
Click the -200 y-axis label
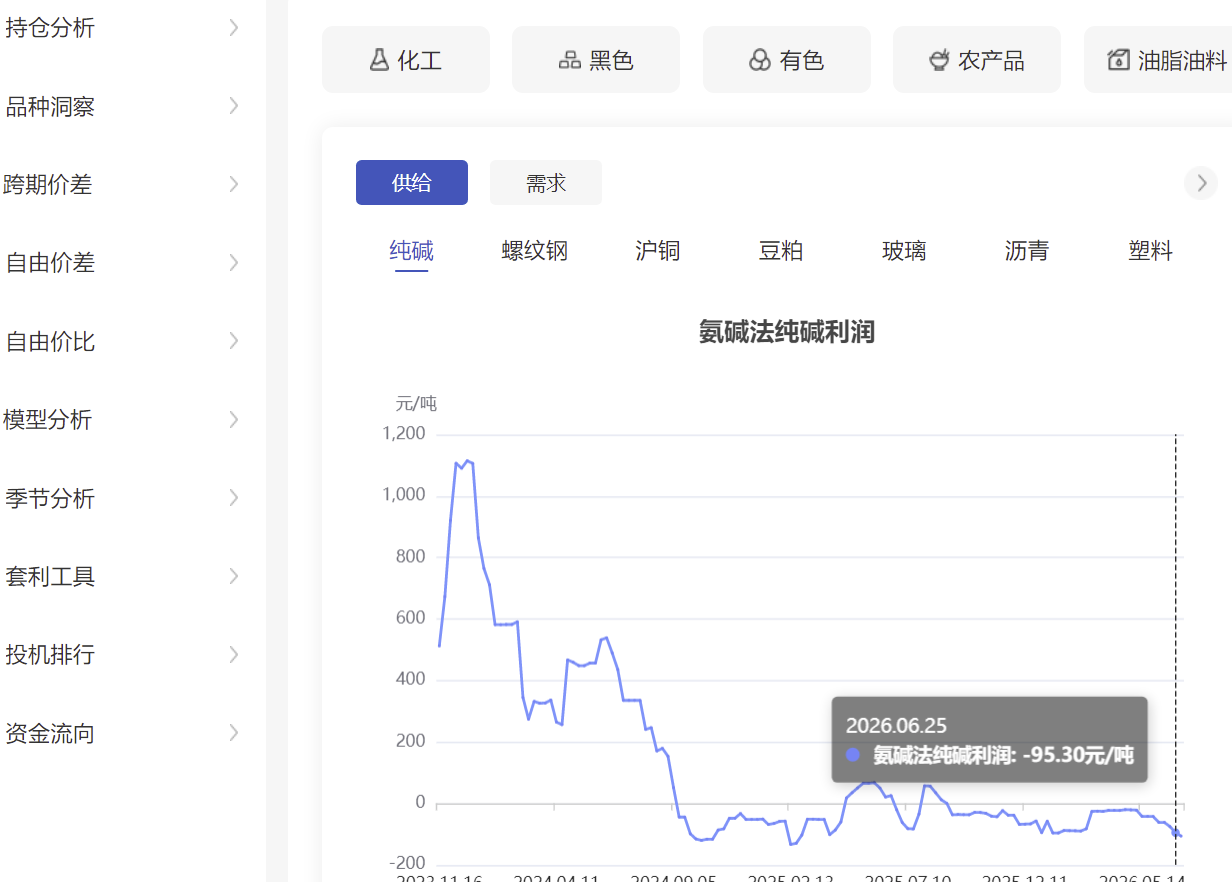coord(409,864)
